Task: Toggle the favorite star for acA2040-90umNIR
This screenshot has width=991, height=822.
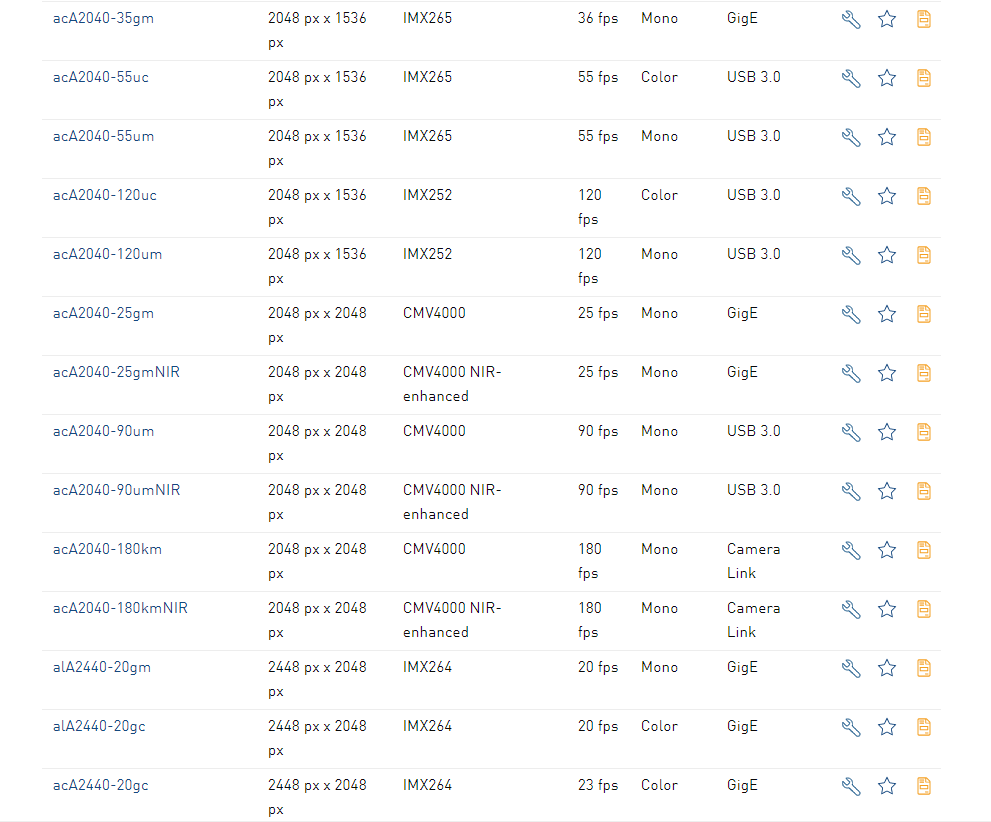Action: click(x=887, y=491)
